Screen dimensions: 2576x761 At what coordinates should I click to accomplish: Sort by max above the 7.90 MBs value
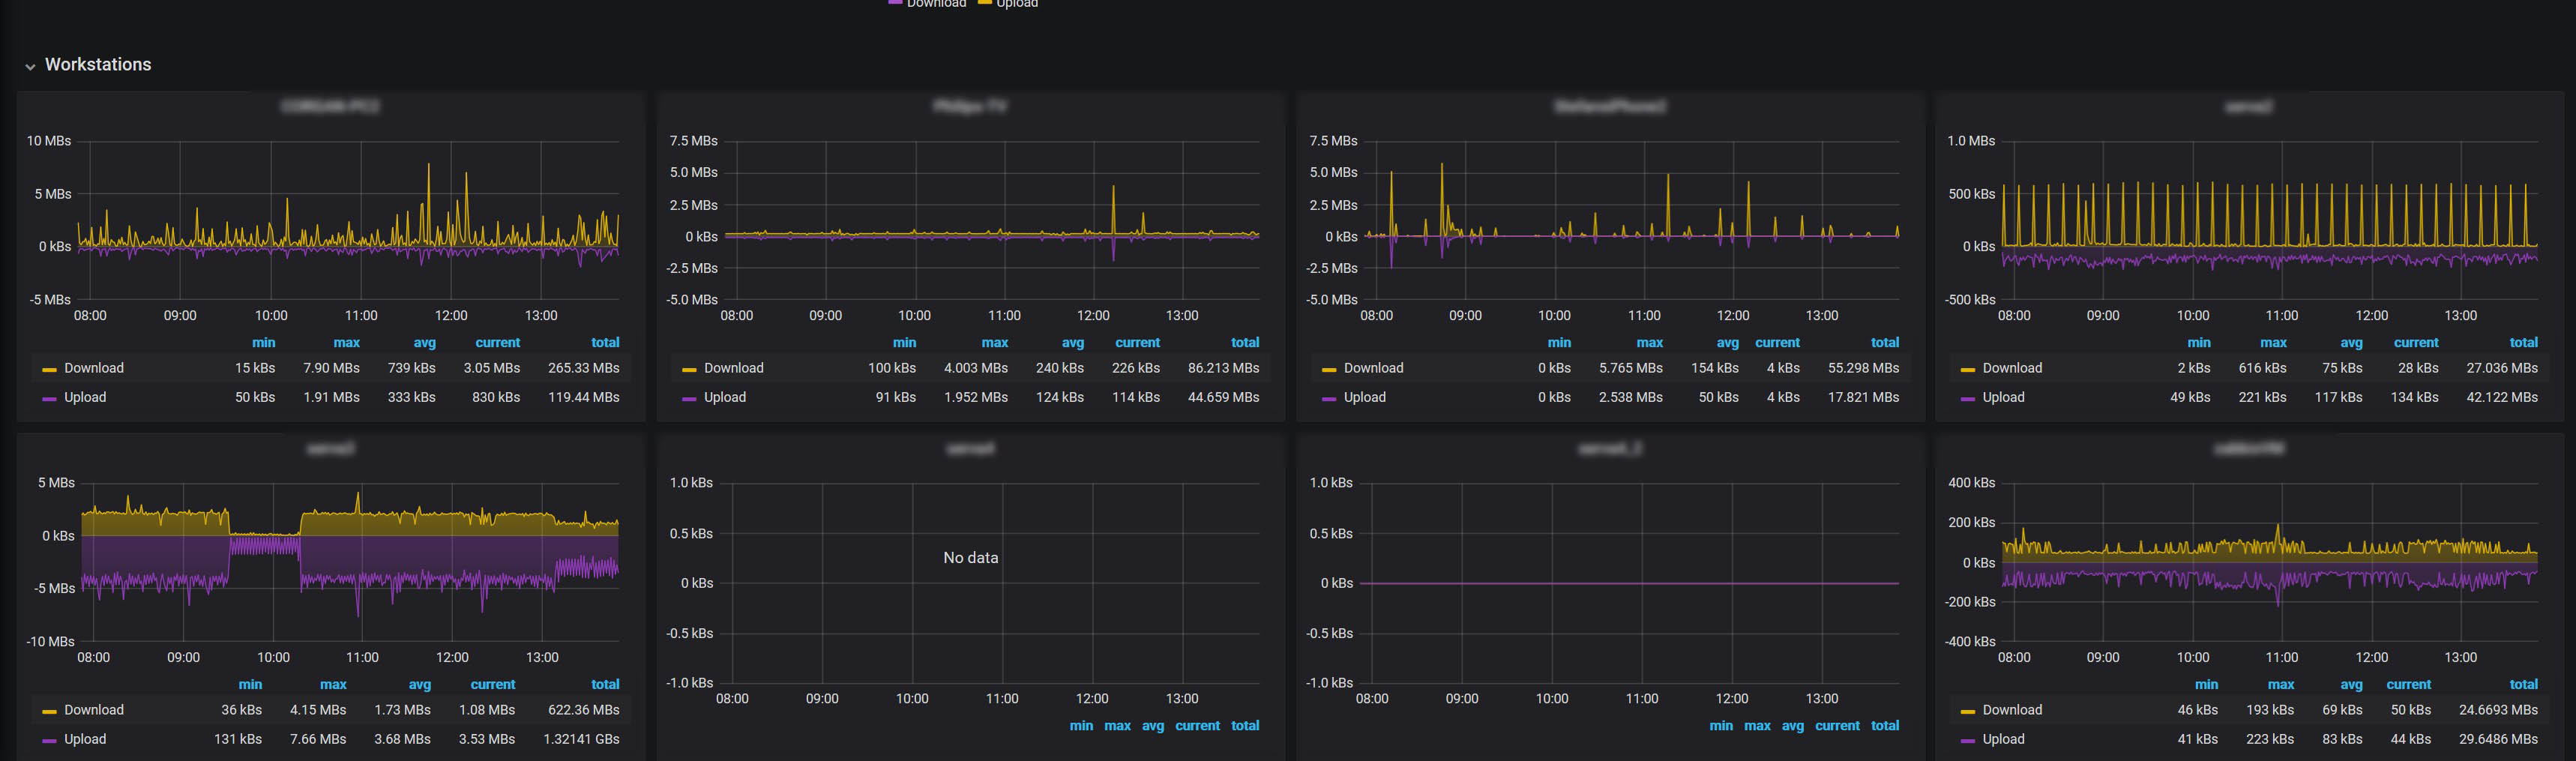347,342
